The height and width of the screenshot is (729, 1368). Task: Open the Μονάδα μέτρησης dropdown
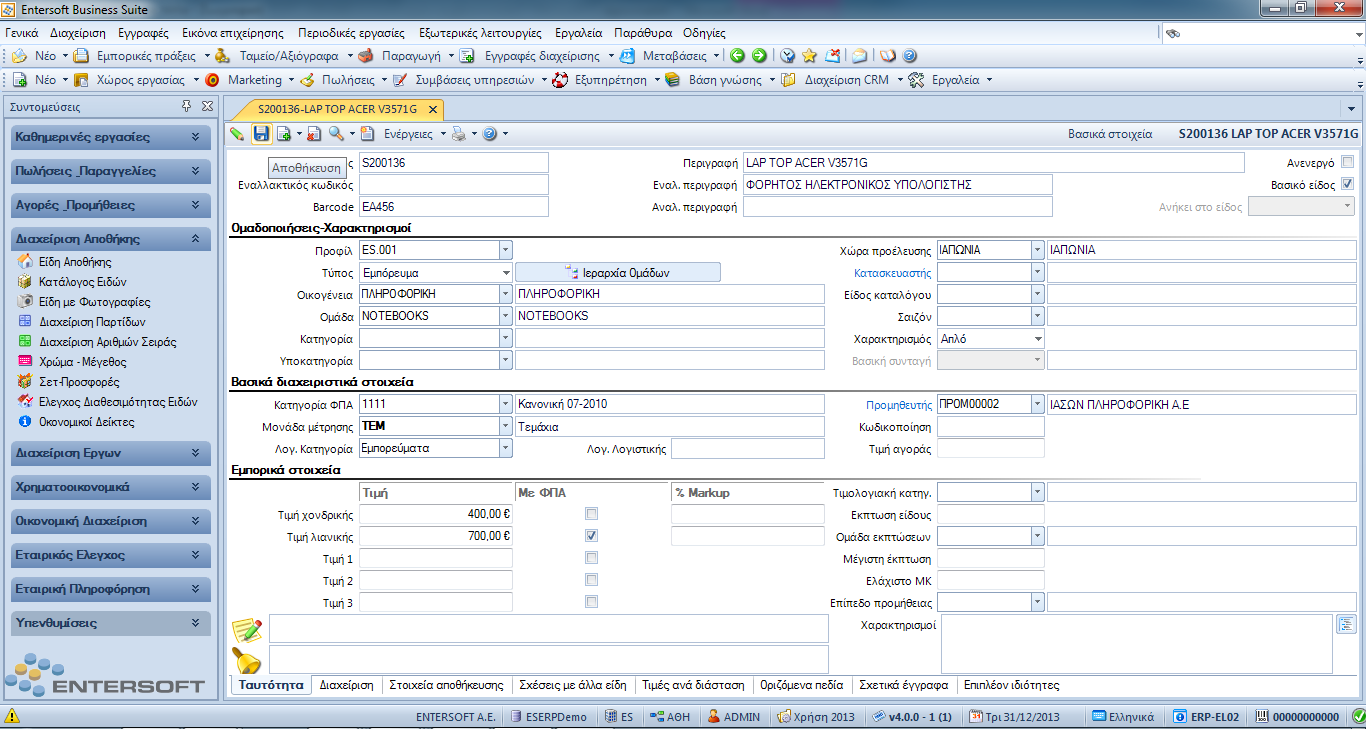pos(505,426)
